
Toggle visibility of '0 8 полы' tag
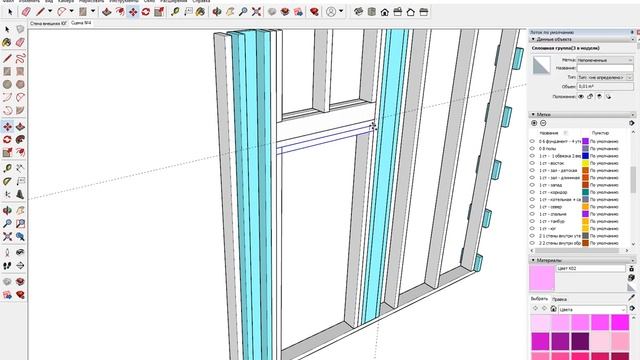click(x=532, y=149)
